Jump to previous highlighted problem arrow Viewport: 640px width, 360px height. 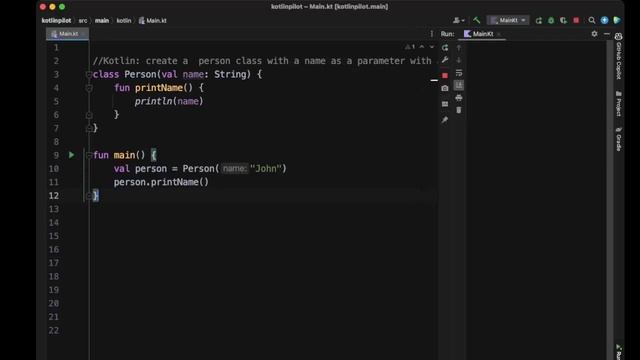pos(422,47)
